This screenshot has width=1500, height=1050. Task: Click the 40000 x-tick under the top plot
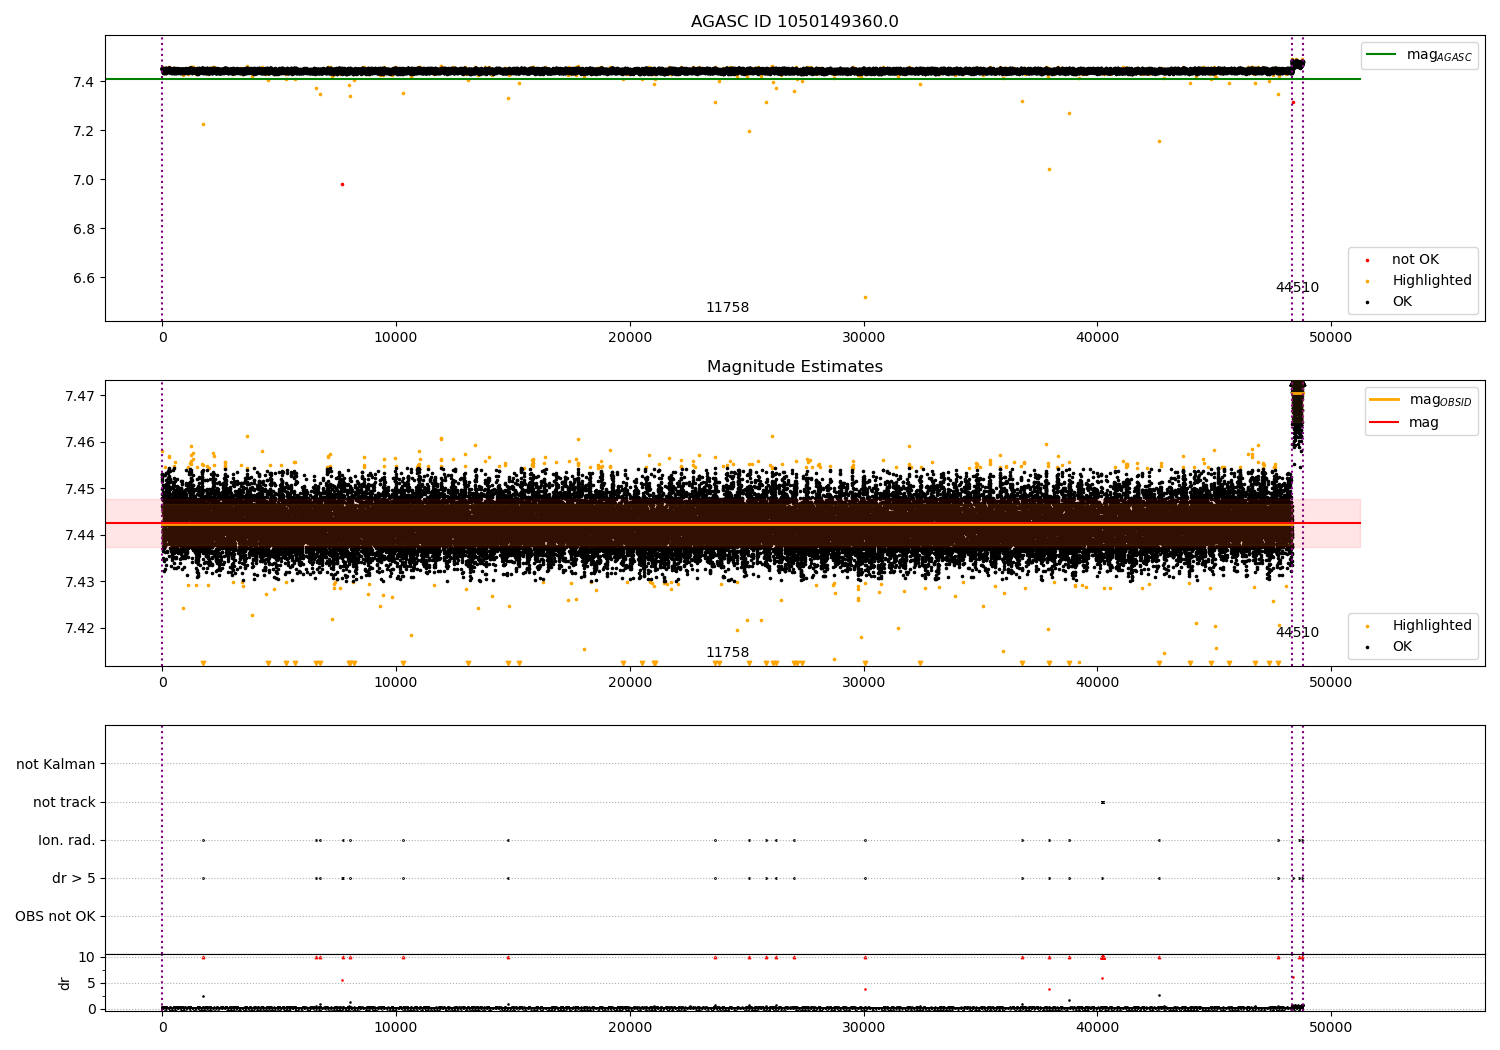[1097, 338]
